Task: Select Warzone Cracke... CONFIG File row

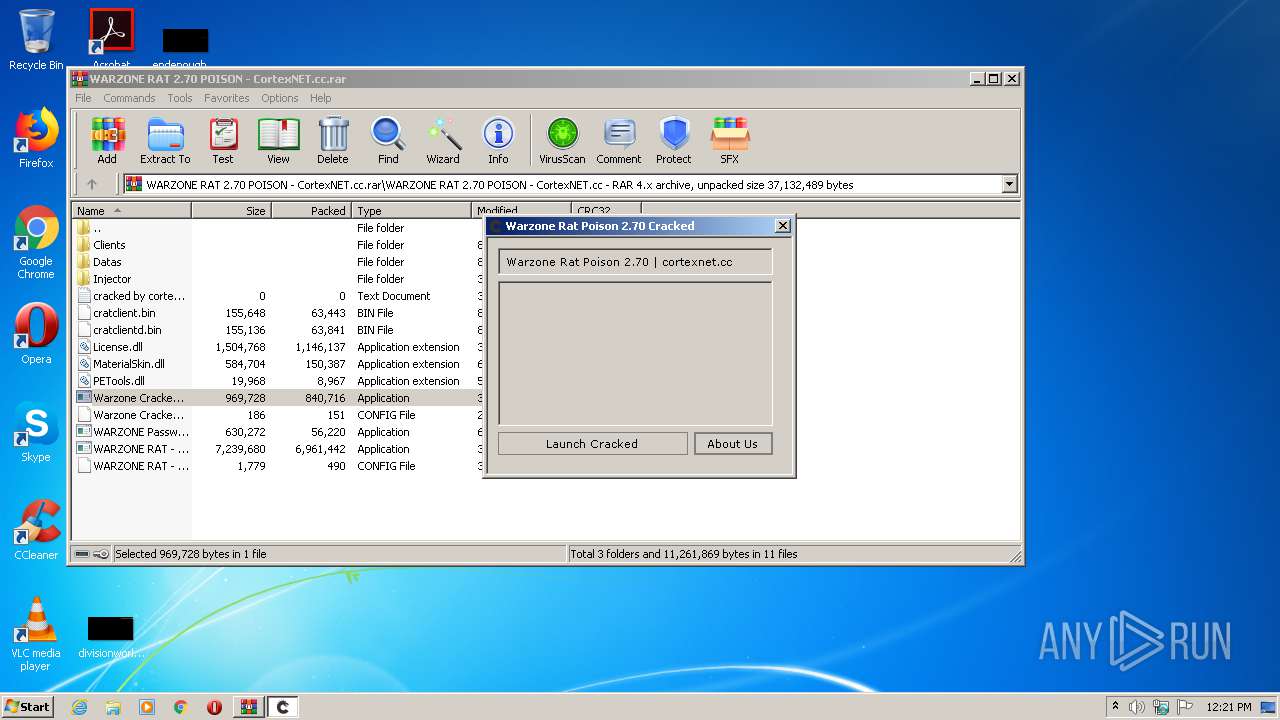Action: (x=278, y=415)
